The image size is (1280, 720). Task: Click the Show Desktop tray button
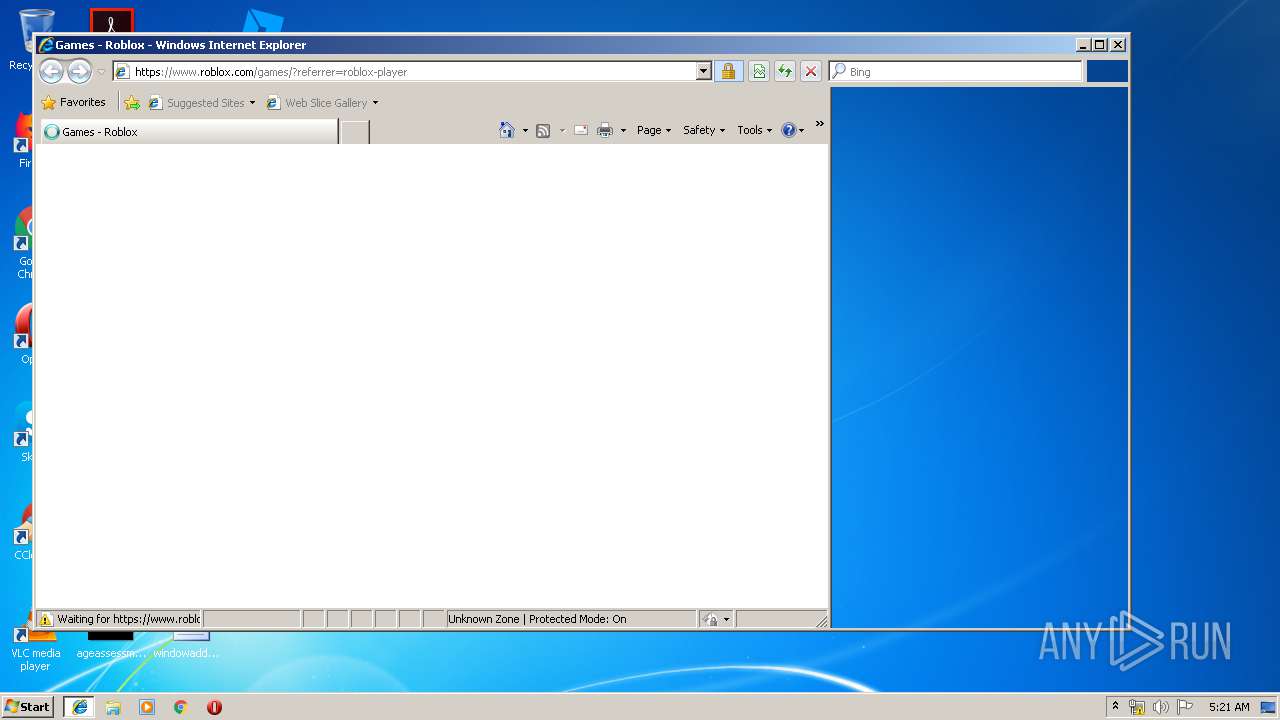coord(1269,707)
